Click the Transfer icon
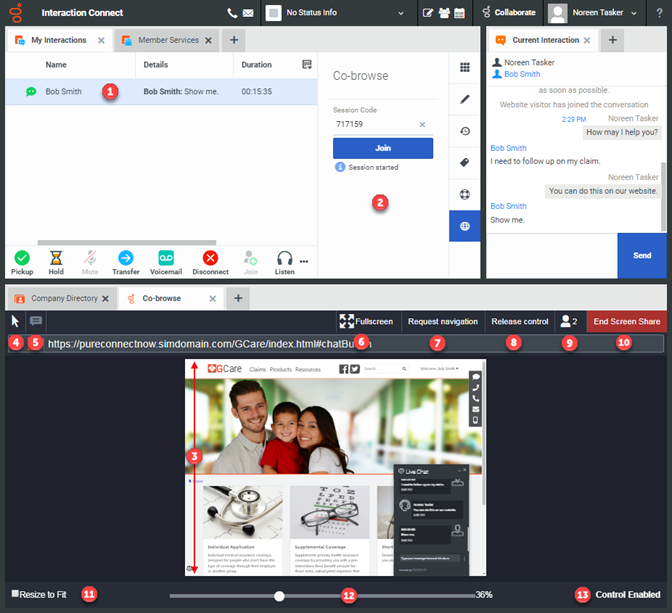 [125, 257]
